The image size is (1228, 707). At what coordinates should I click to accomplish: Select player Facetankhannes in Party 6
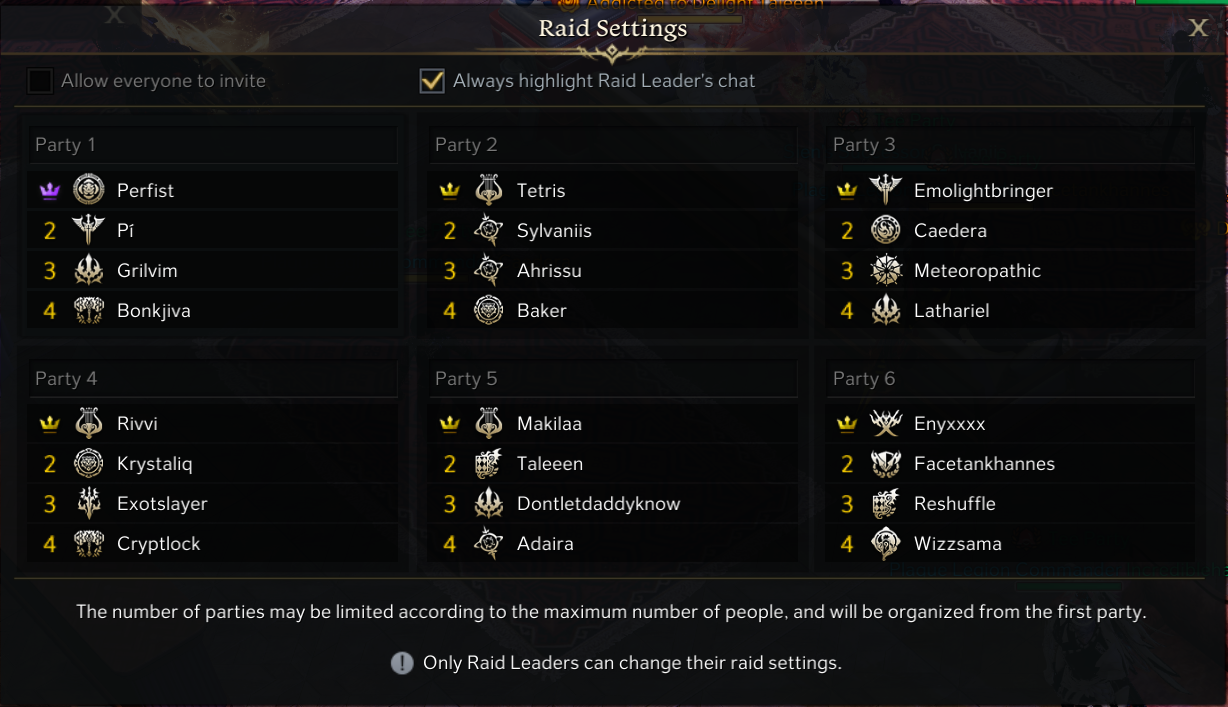[x=984, y=464]
